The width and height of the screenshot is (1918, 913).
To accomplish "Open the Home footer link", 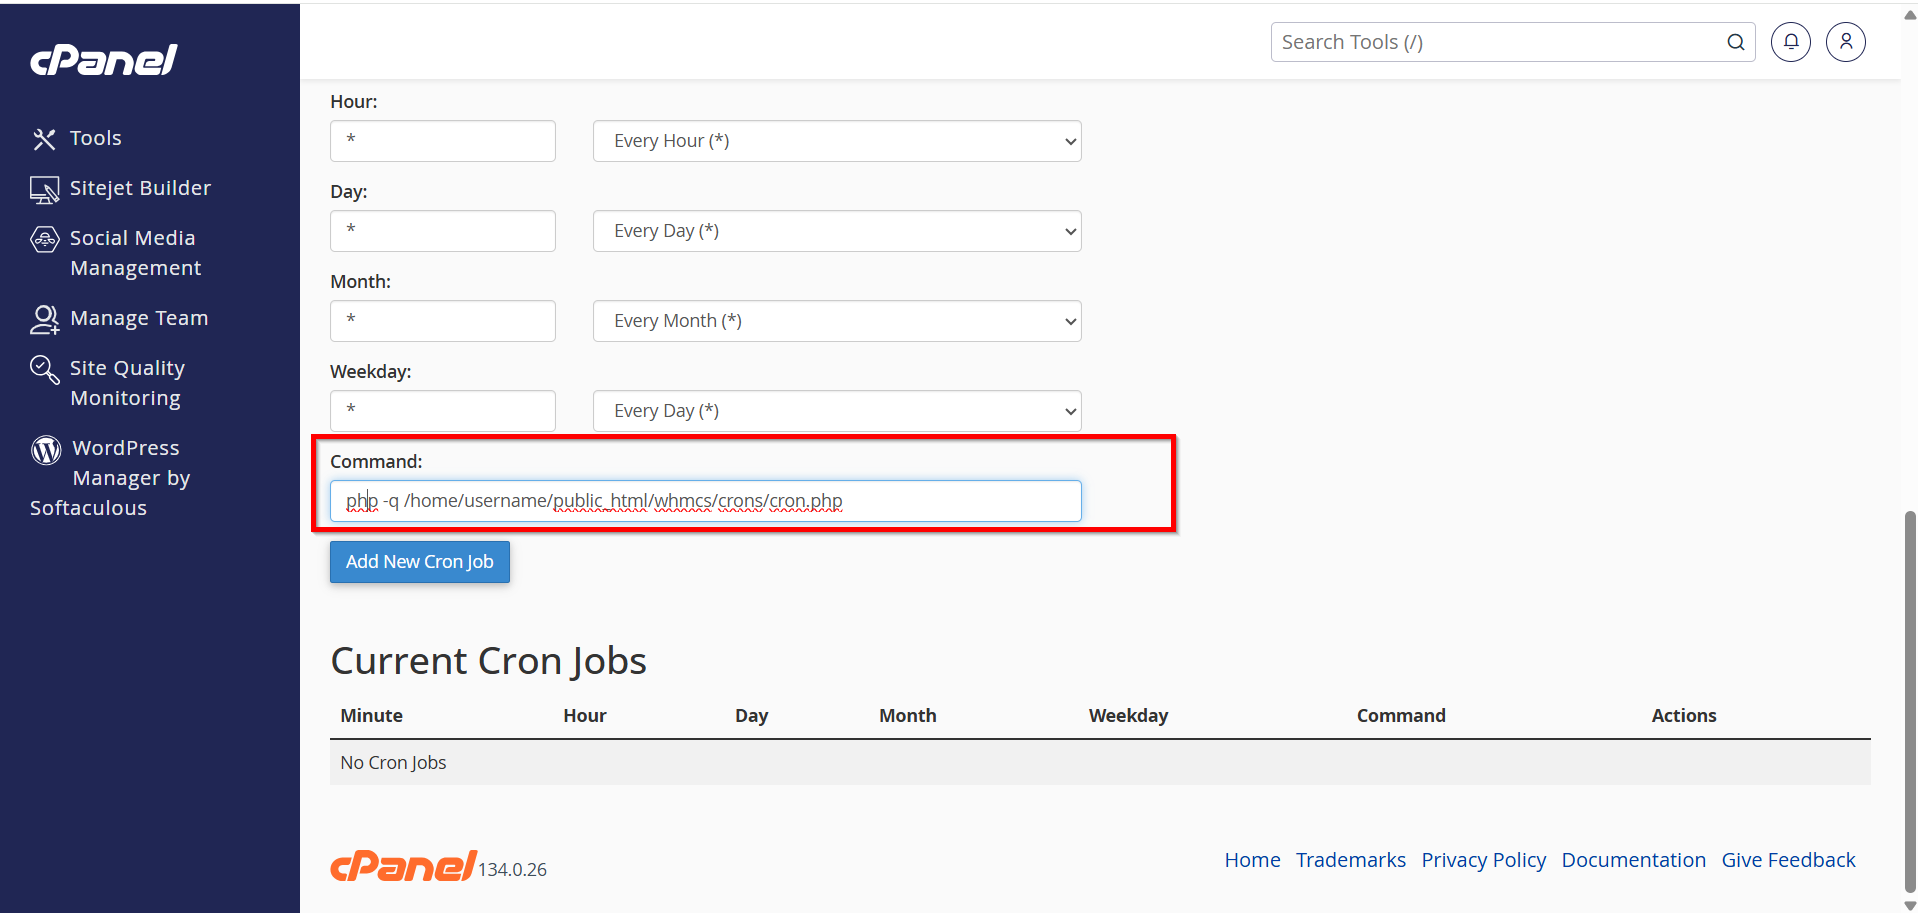I will (x=1252, y=860).
